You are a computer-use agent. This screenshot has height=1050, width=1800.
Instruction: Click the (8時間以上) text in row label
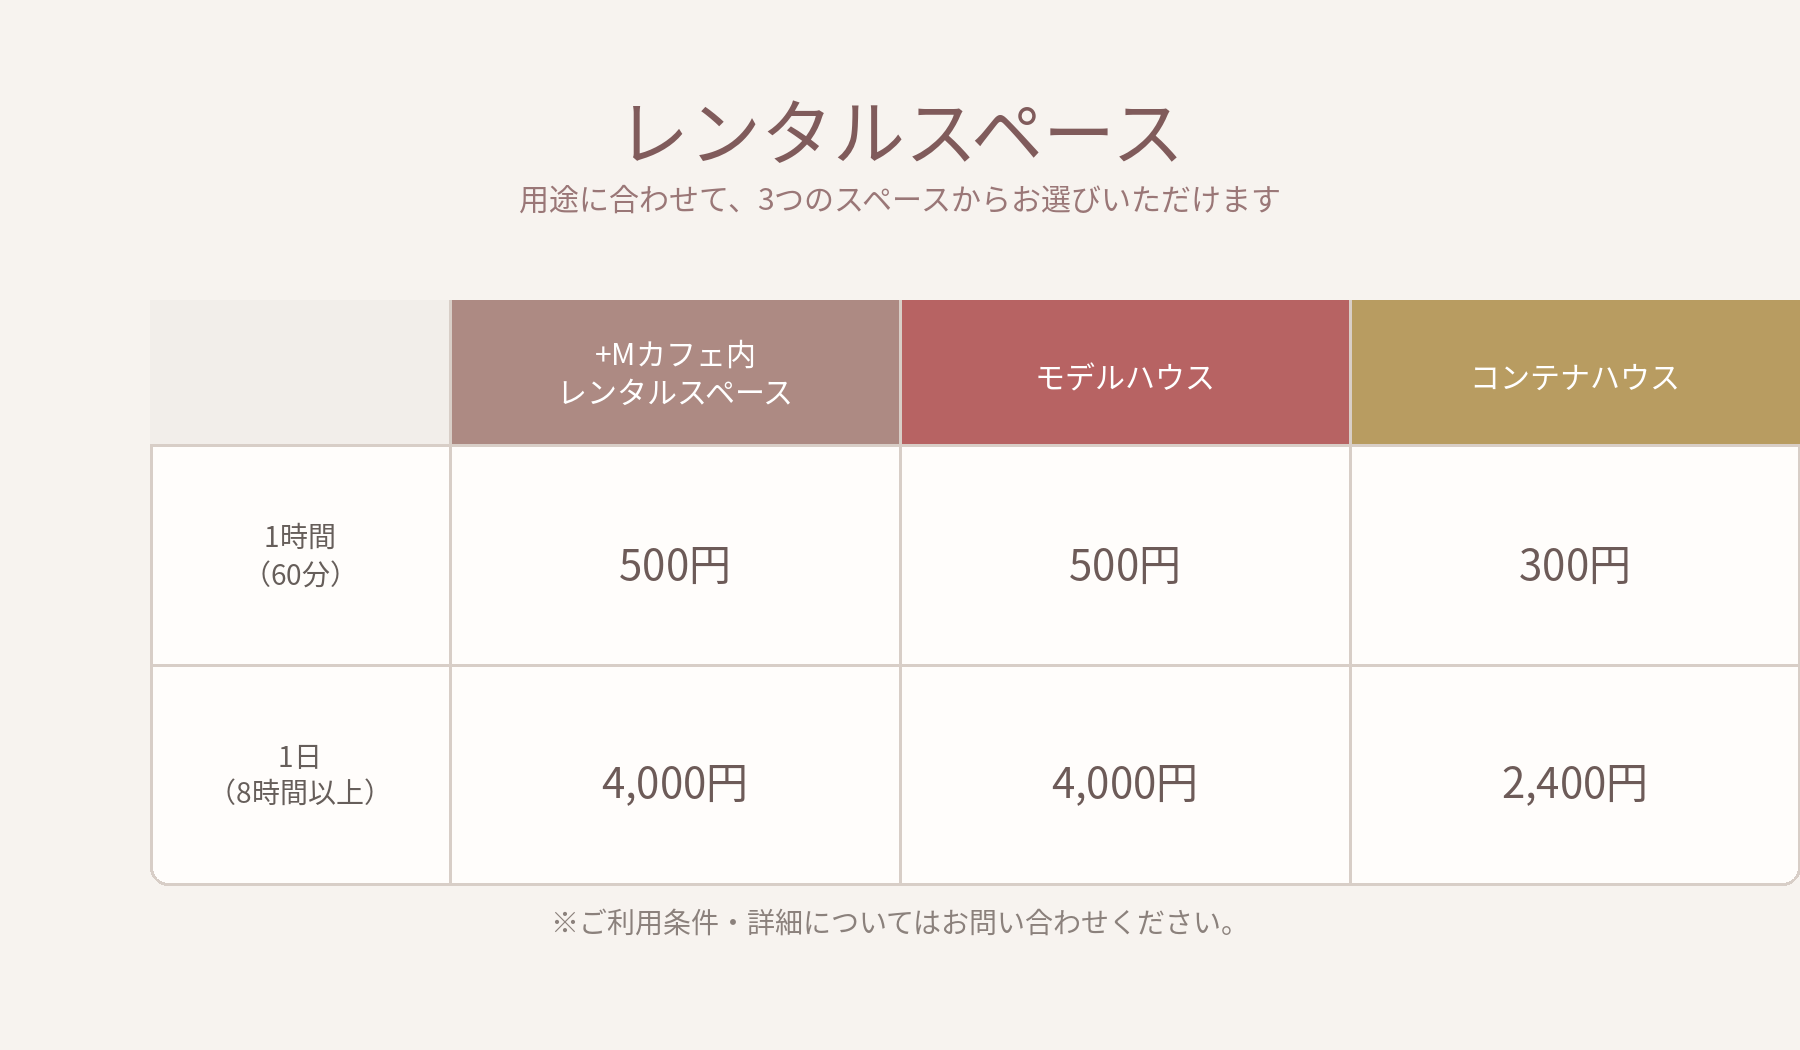tap(300, 792)
